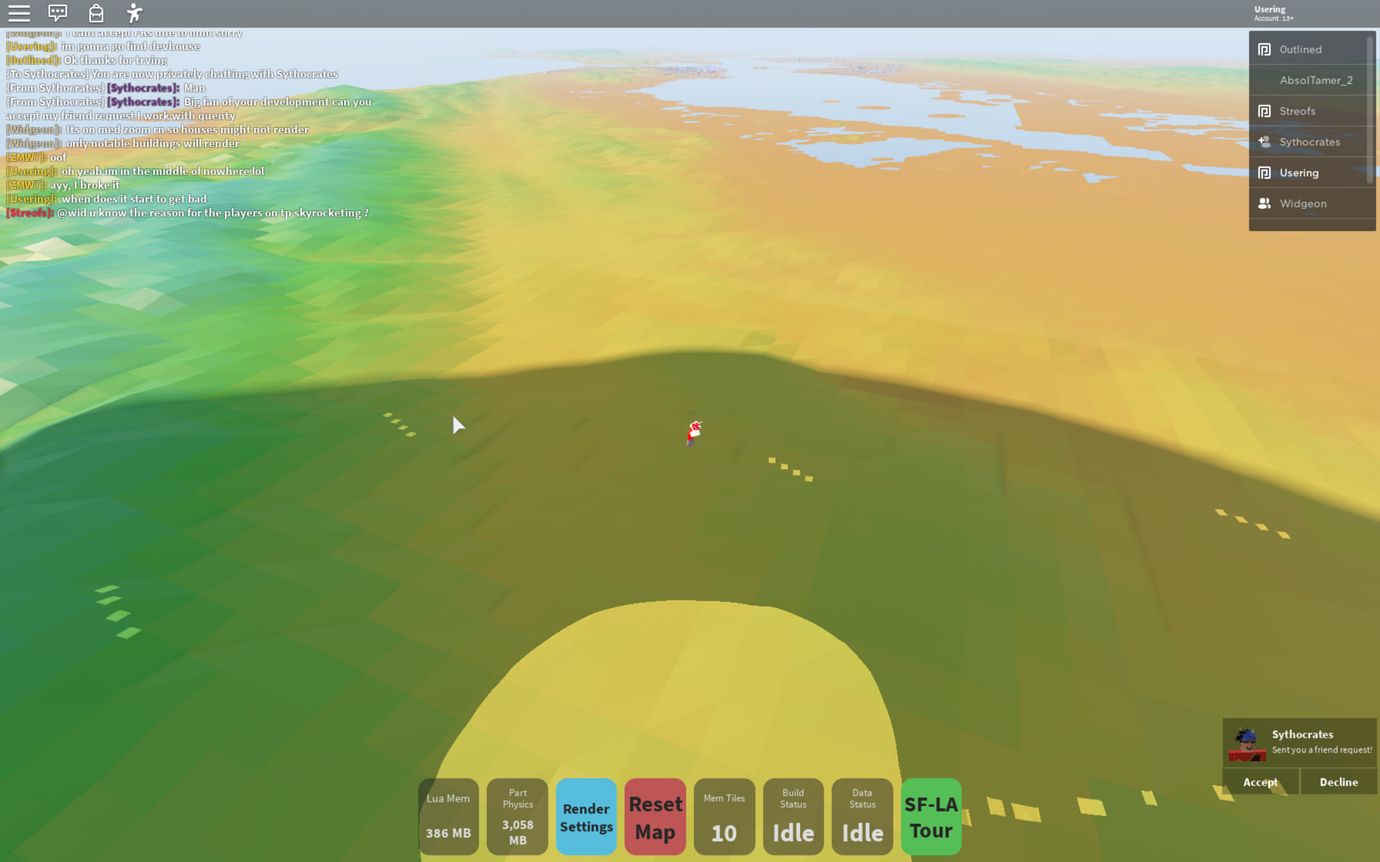This screenshot has height=862, width=1380.
Task: Click the friend-request icon next to Sythocrates
Action: (x=1263, y=141)
